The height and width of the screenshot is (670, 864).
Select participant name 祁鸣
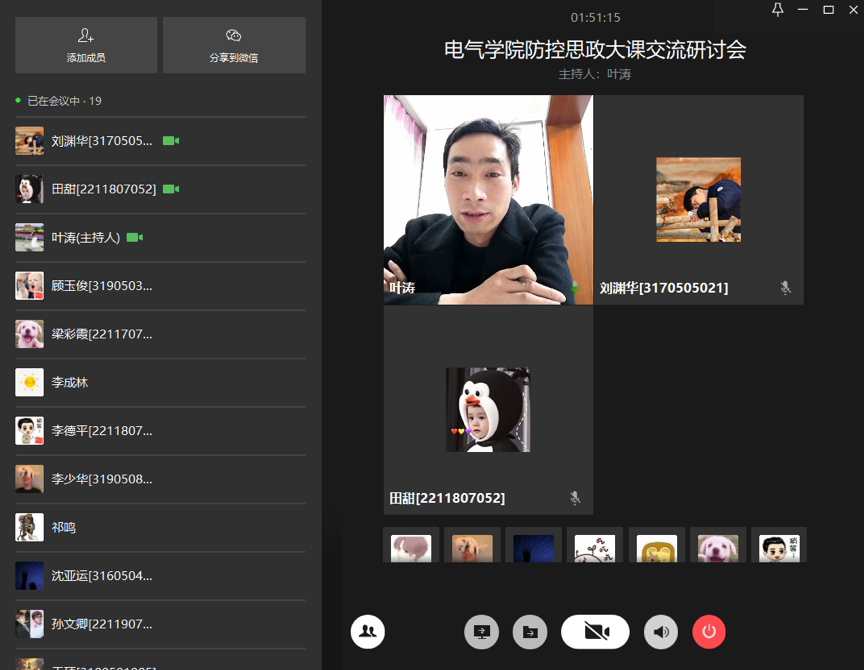[63, 527]
